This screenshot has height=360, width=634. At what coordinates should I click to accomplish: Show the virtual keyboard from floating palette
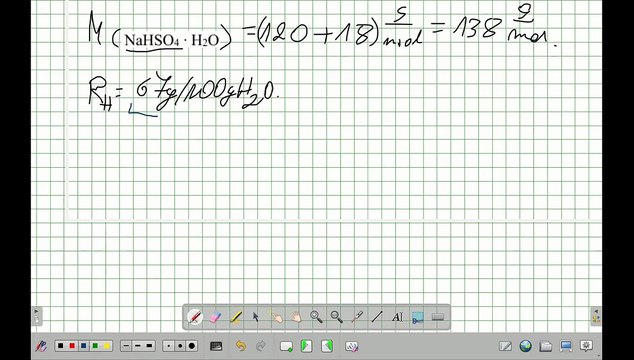(x=438, y=317)
